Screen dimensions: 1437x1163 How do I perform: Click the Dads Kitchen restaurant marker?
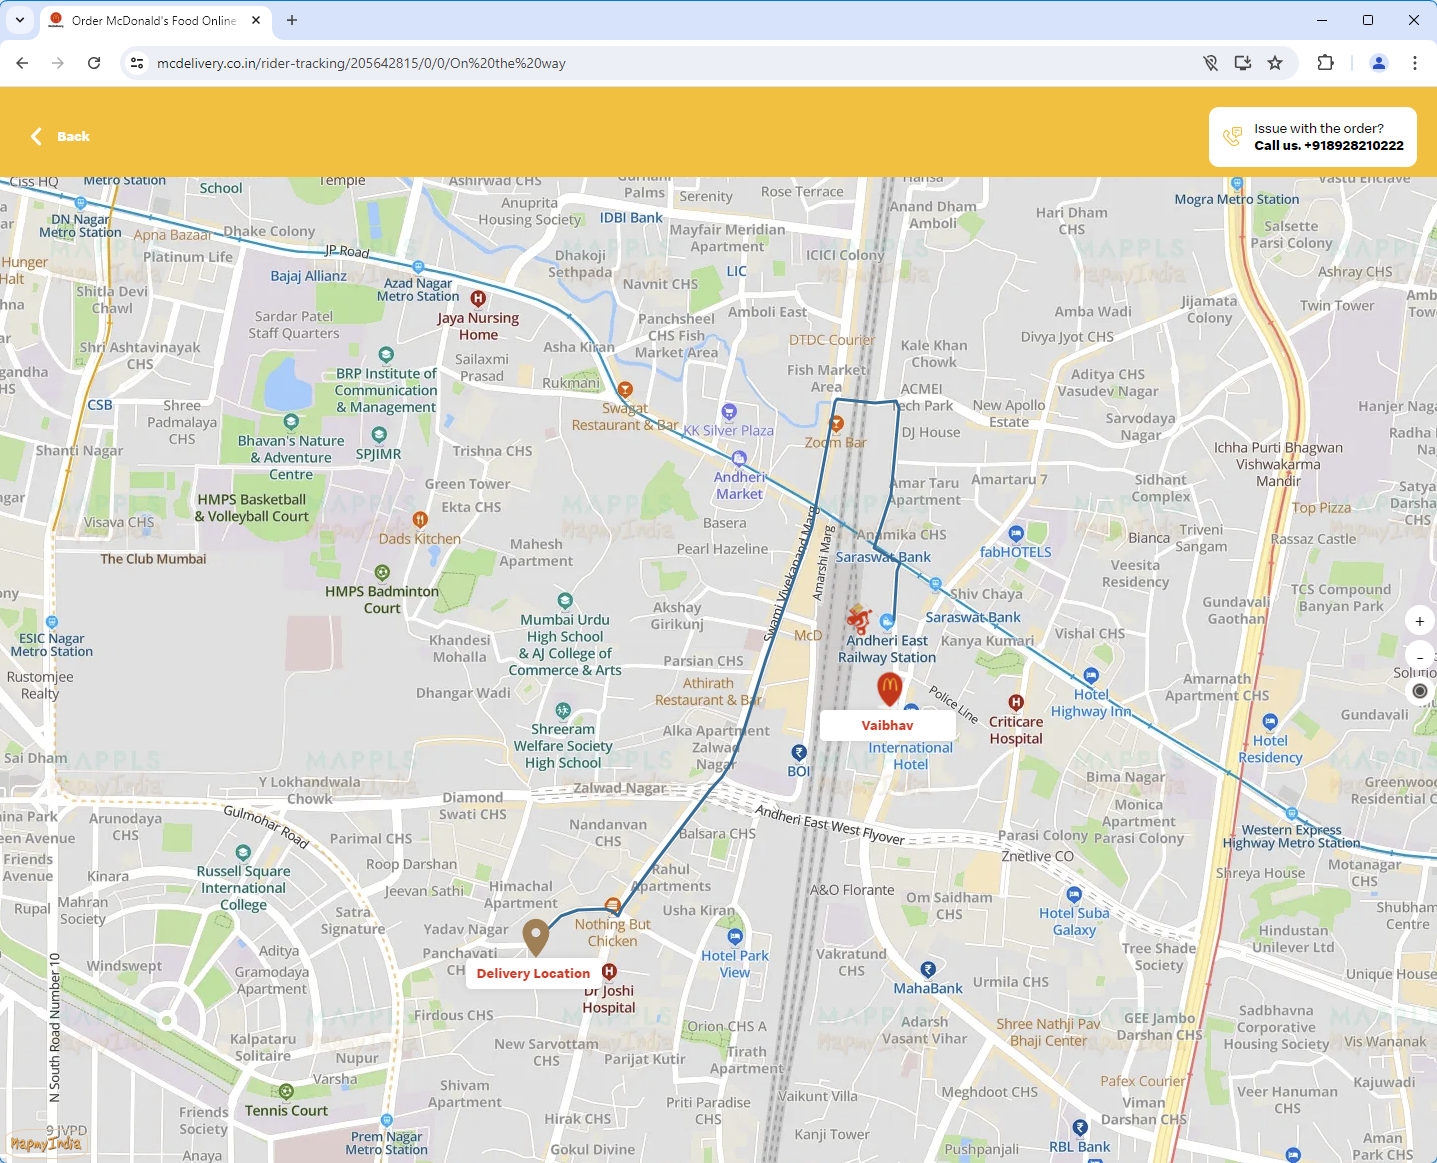click(420, 519)
